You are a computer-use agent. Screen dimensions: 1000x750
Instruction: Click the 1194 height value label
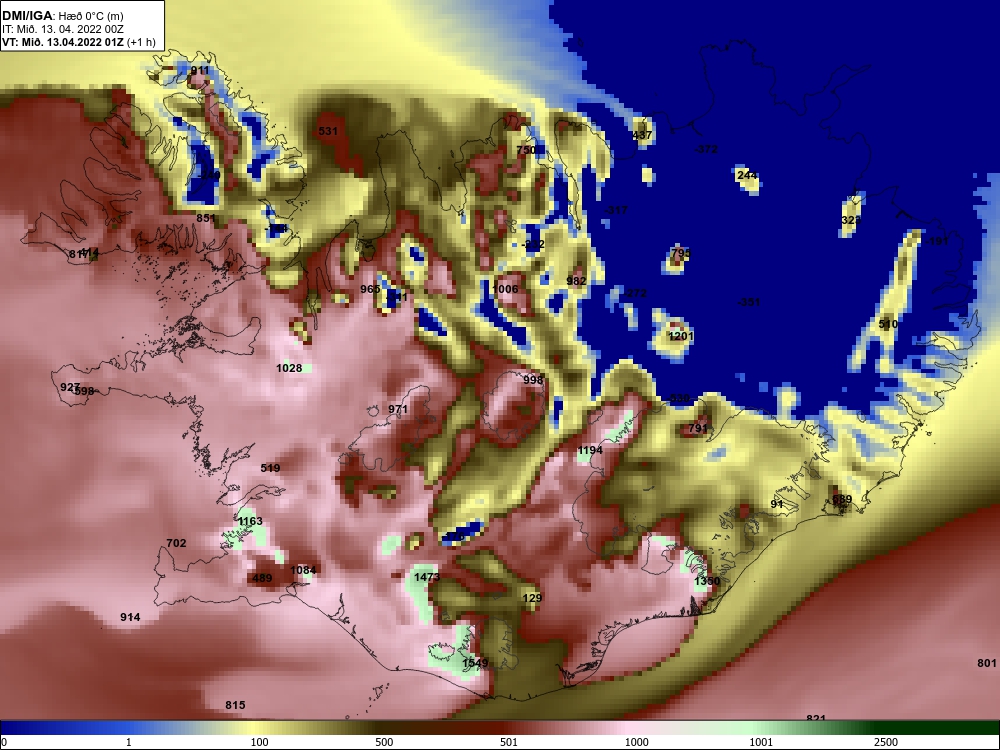(x=590, y=450)
